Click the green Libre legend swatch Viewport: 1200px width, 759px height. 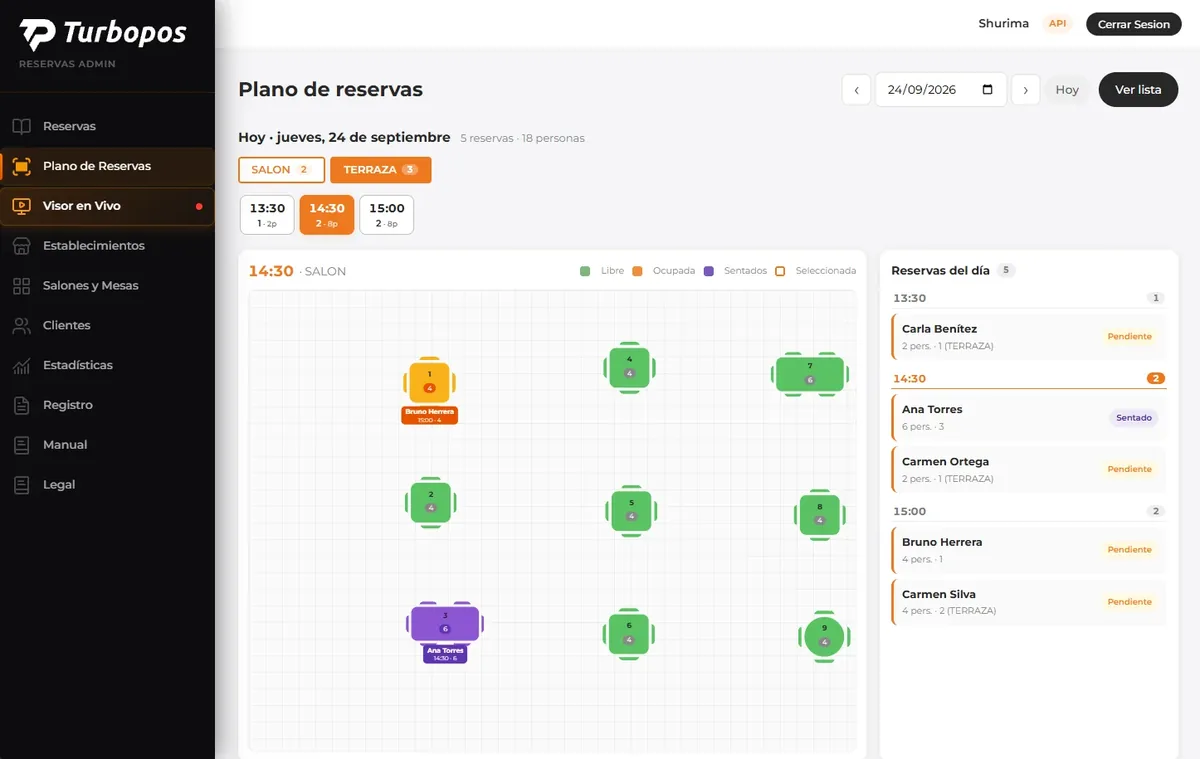point(585,271)
